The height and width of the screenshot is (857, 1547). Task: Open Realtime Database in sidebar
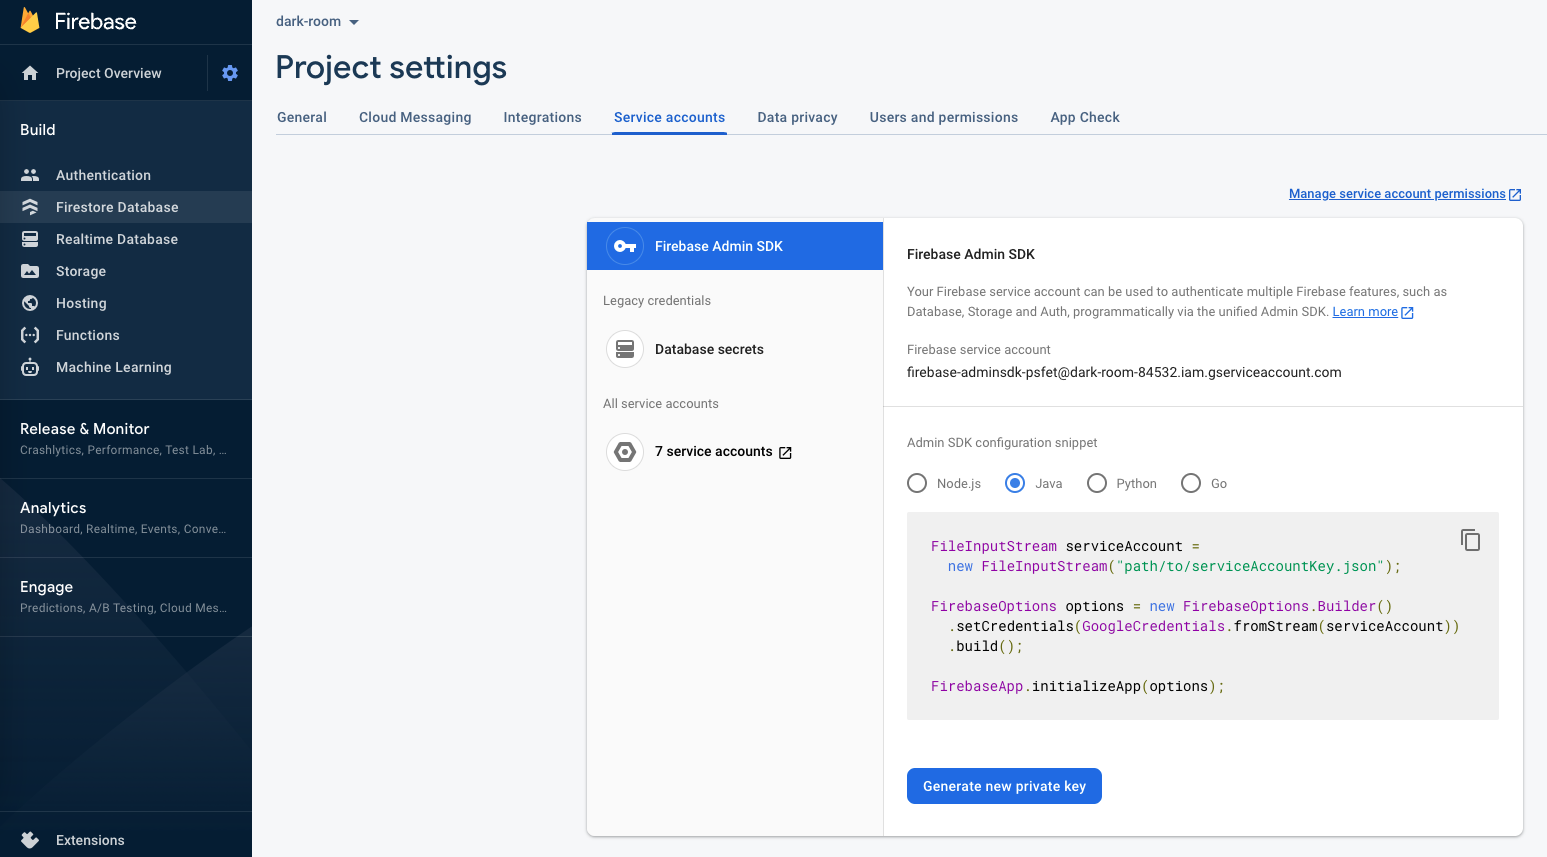click(x=126, y=239)
